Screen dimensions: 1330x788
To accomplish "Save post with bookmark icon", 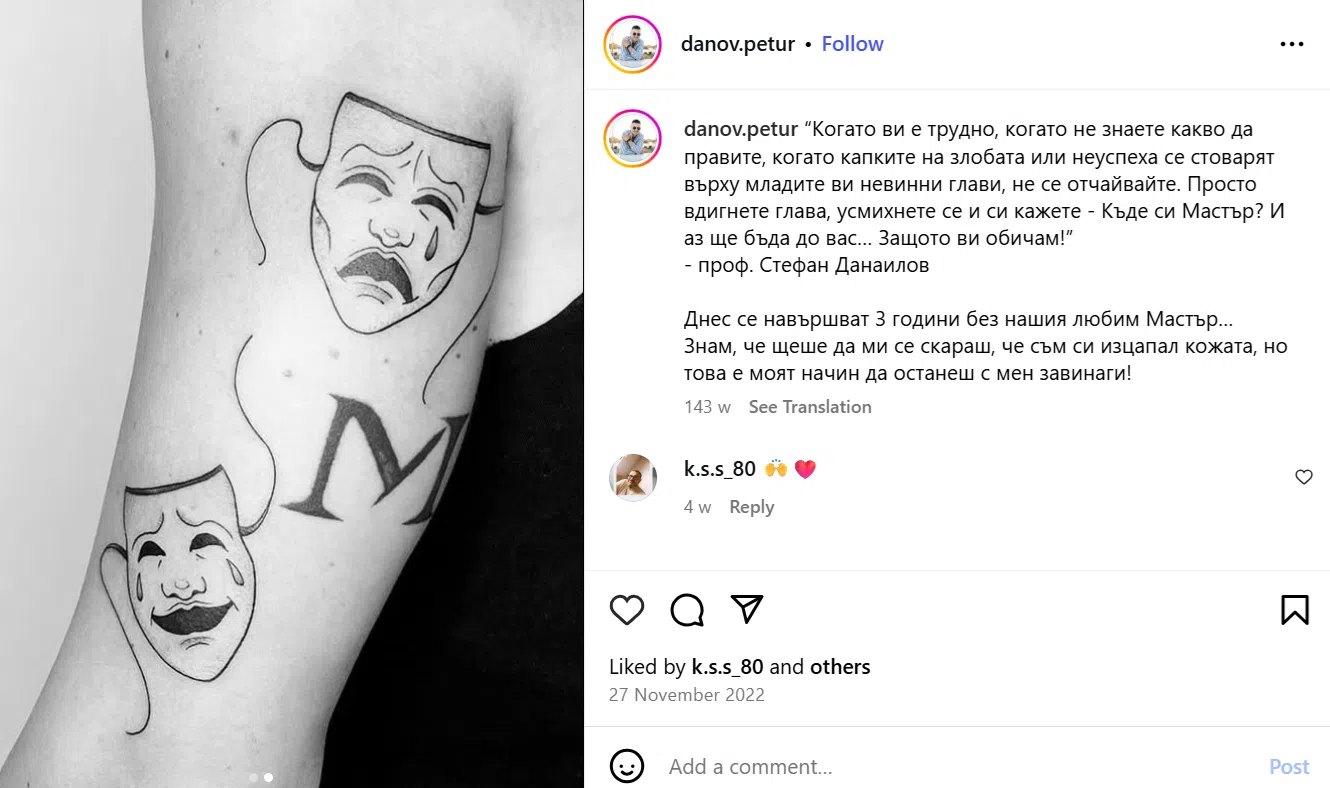I will (1294, 609).
